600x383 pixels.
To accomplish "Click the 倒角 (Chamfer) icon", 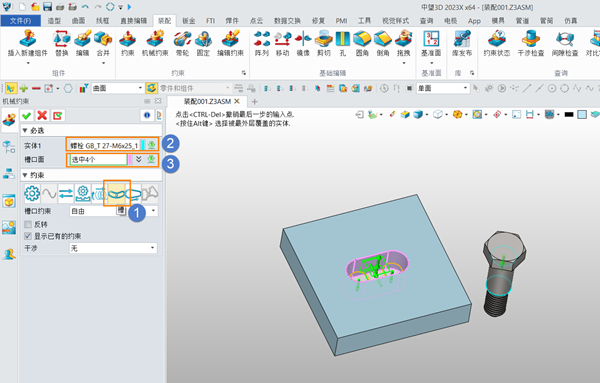I will 383,39.
